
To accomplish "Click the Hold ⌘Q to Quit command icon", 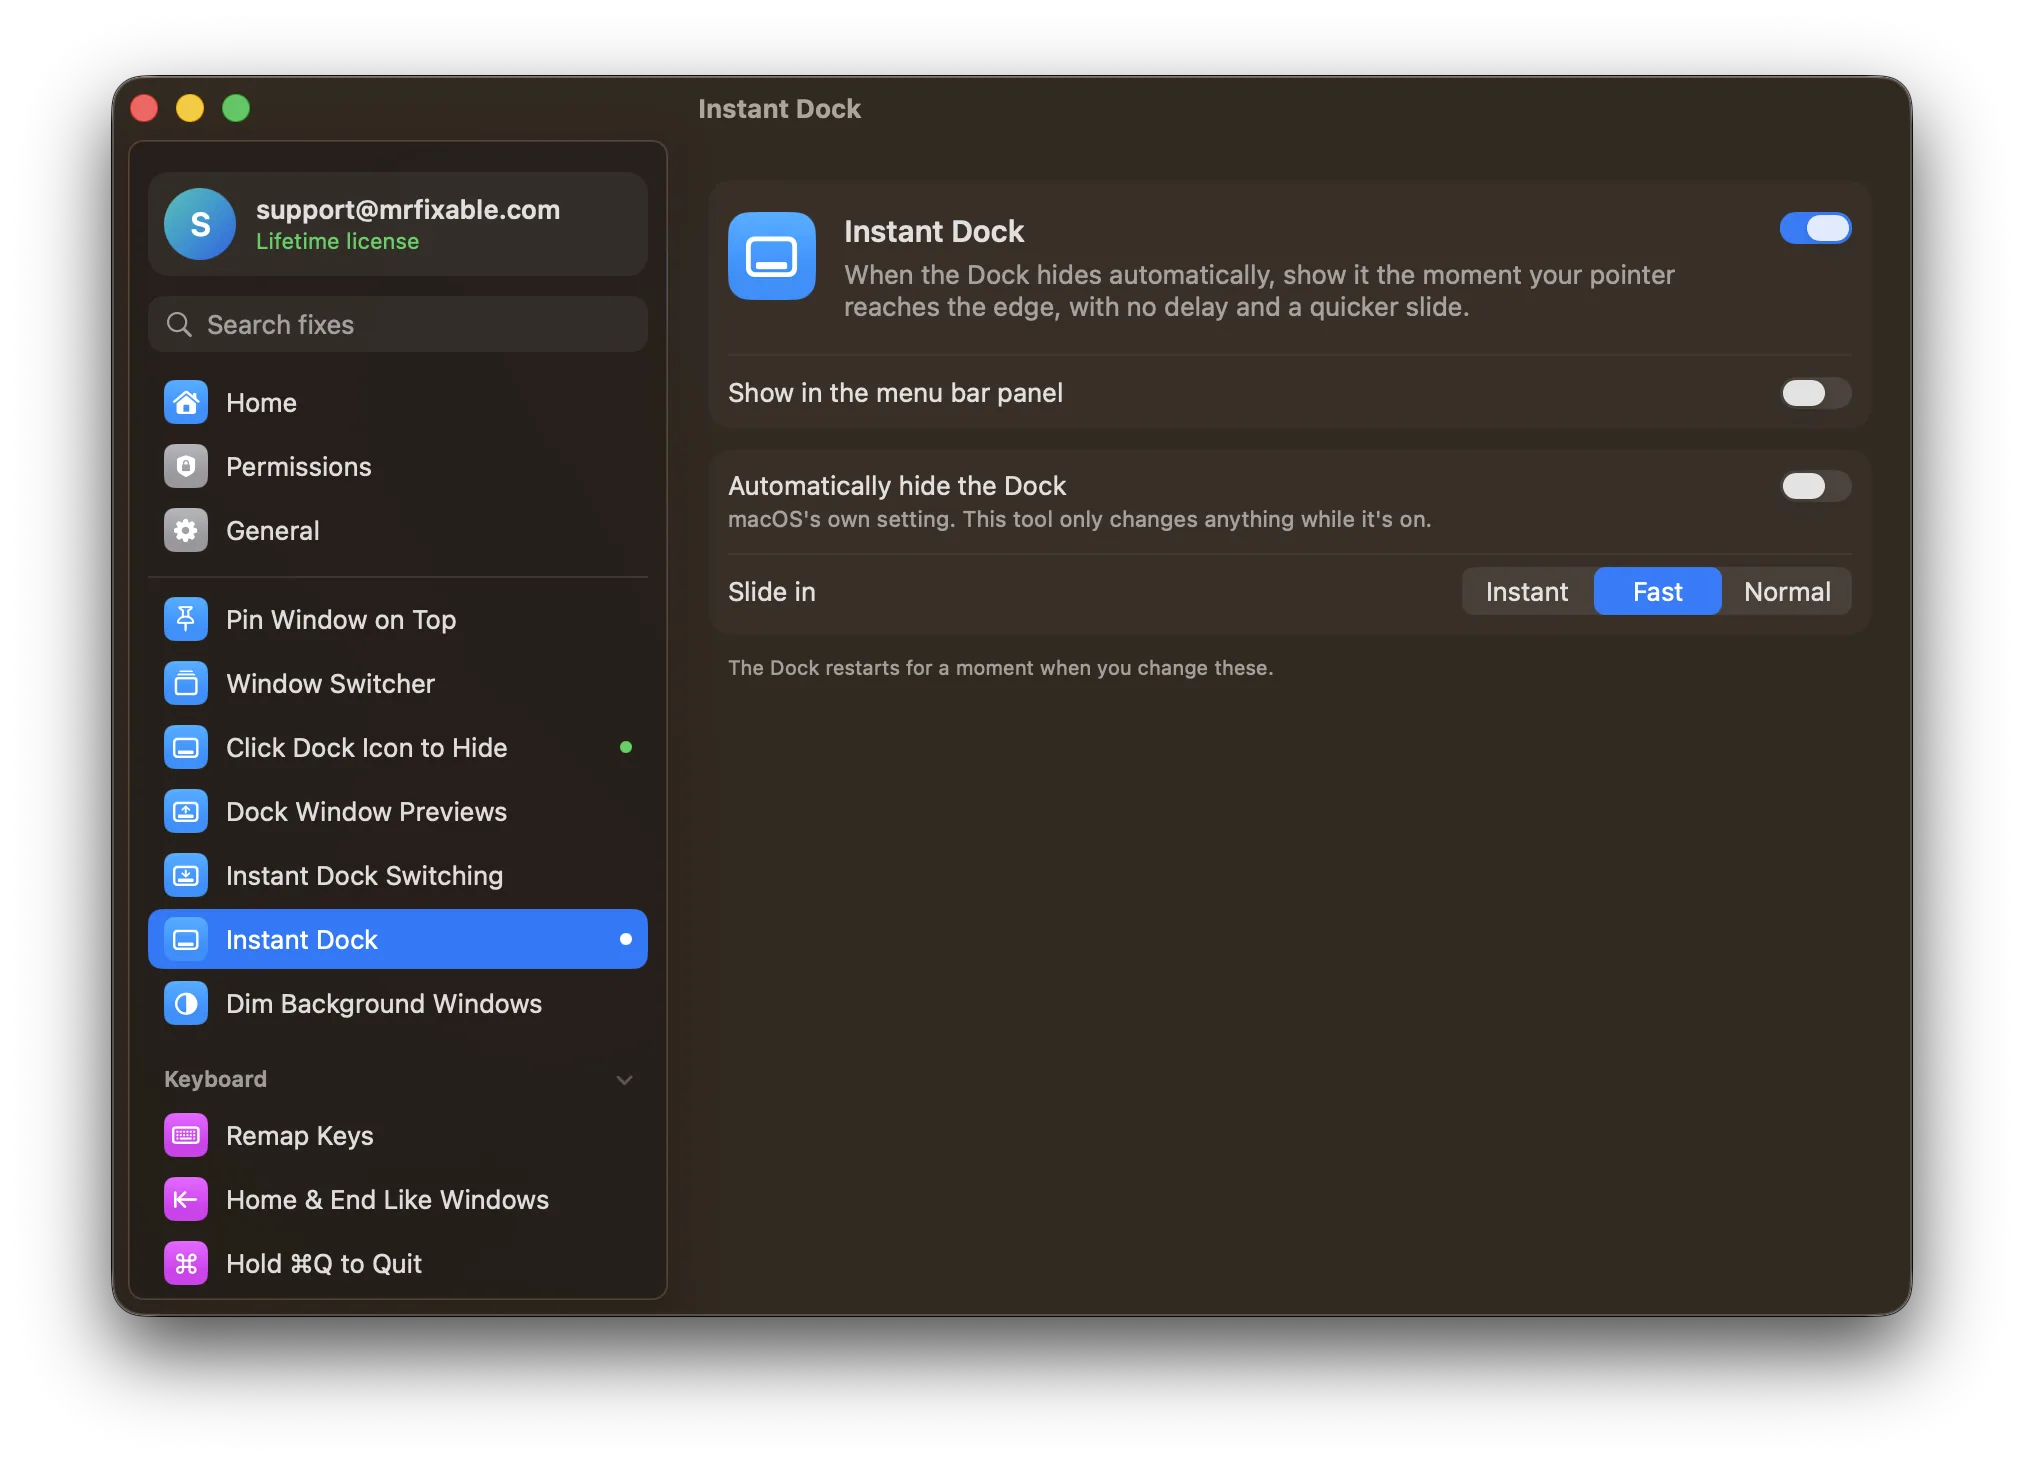I will click(186, 1264).
